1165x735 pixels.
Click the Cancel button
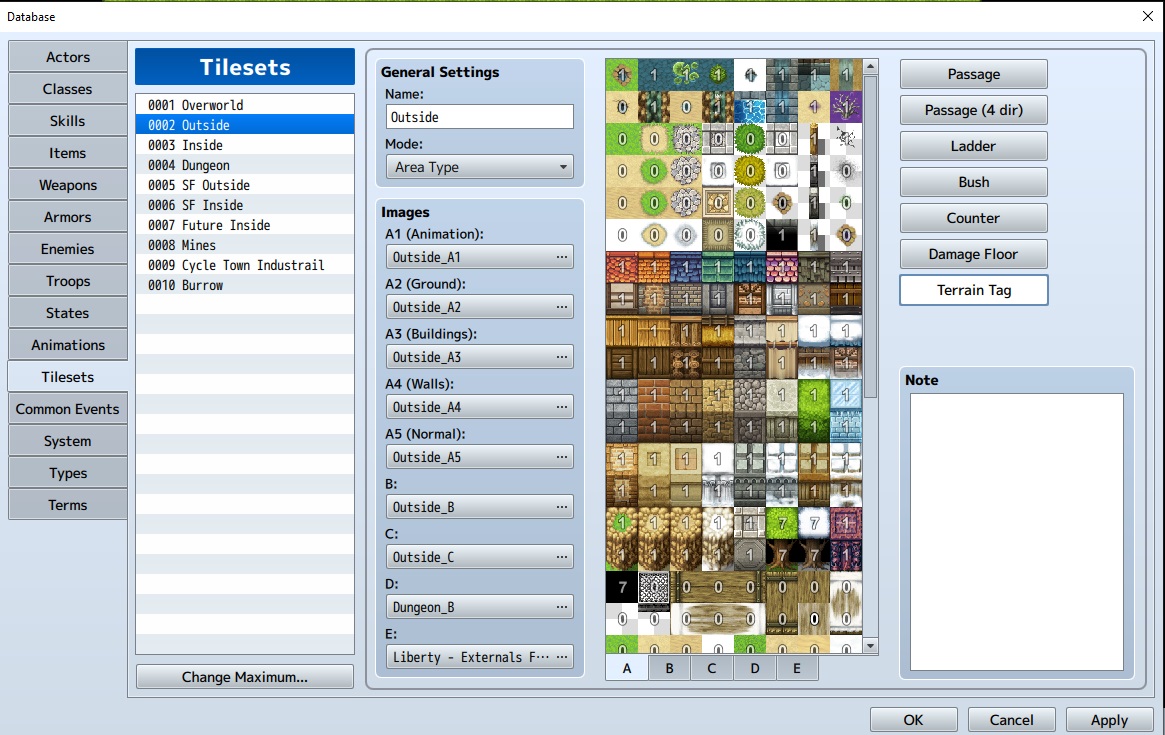click(x=1011, y=719)
